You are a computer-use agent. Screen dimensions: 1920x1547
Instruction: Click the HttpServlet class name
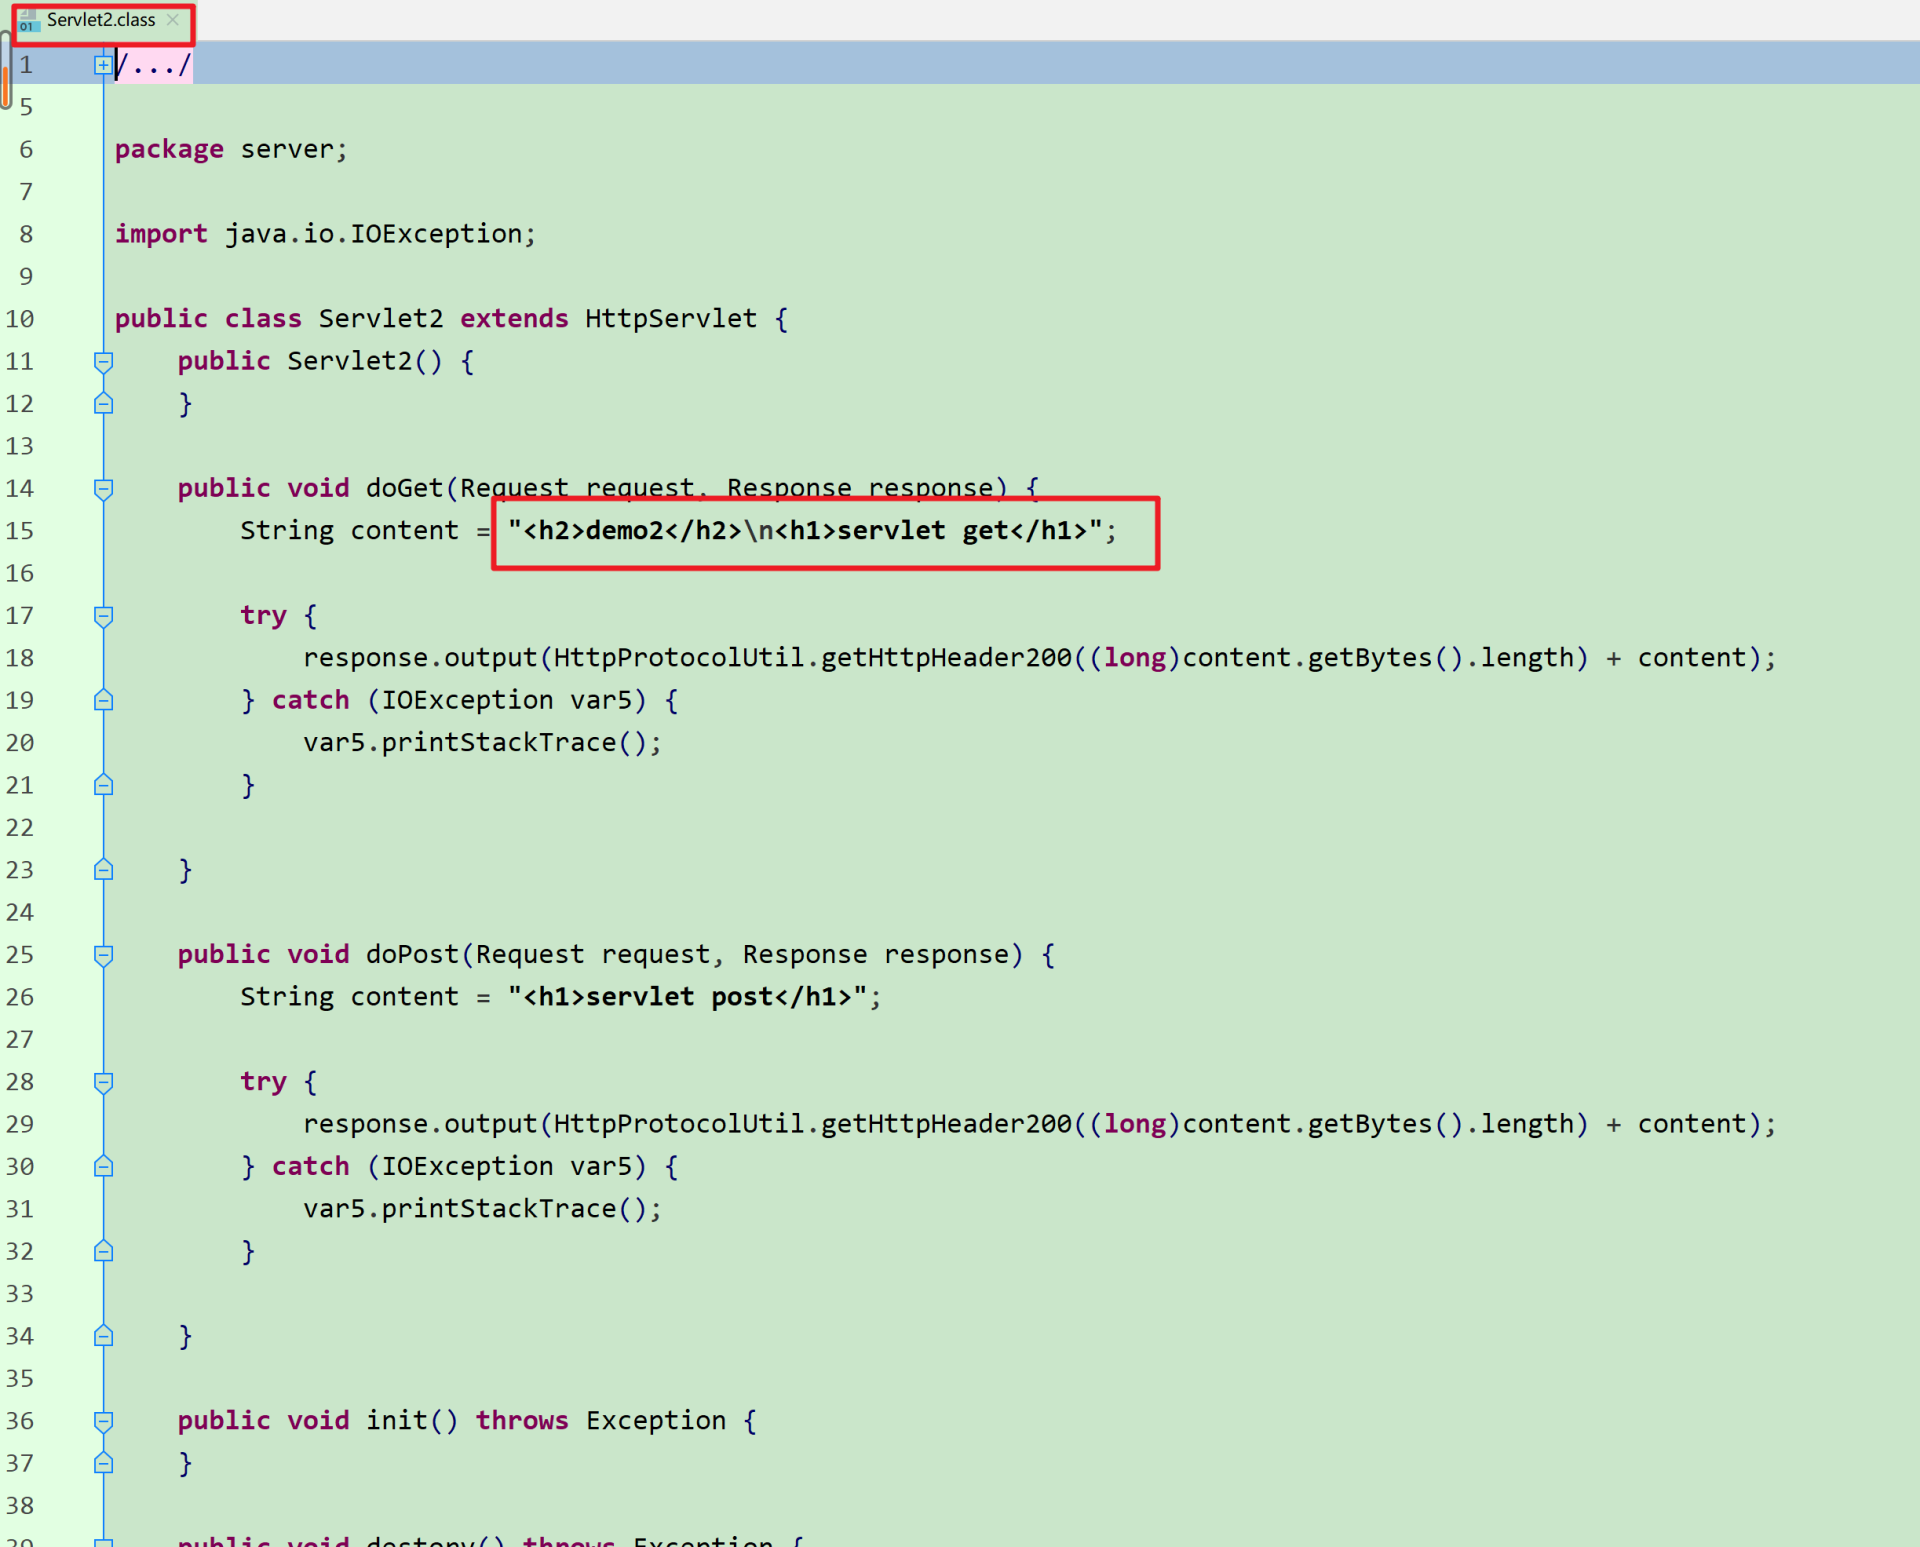(670, 319)
